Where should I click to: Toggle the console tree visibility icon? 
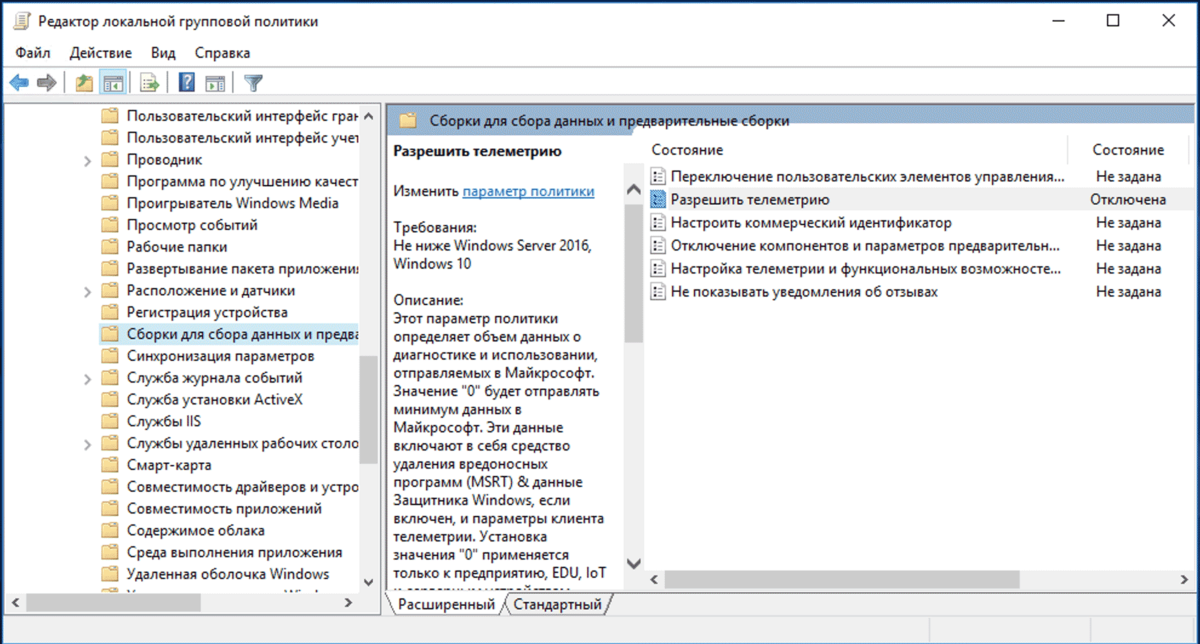[114, 82]
